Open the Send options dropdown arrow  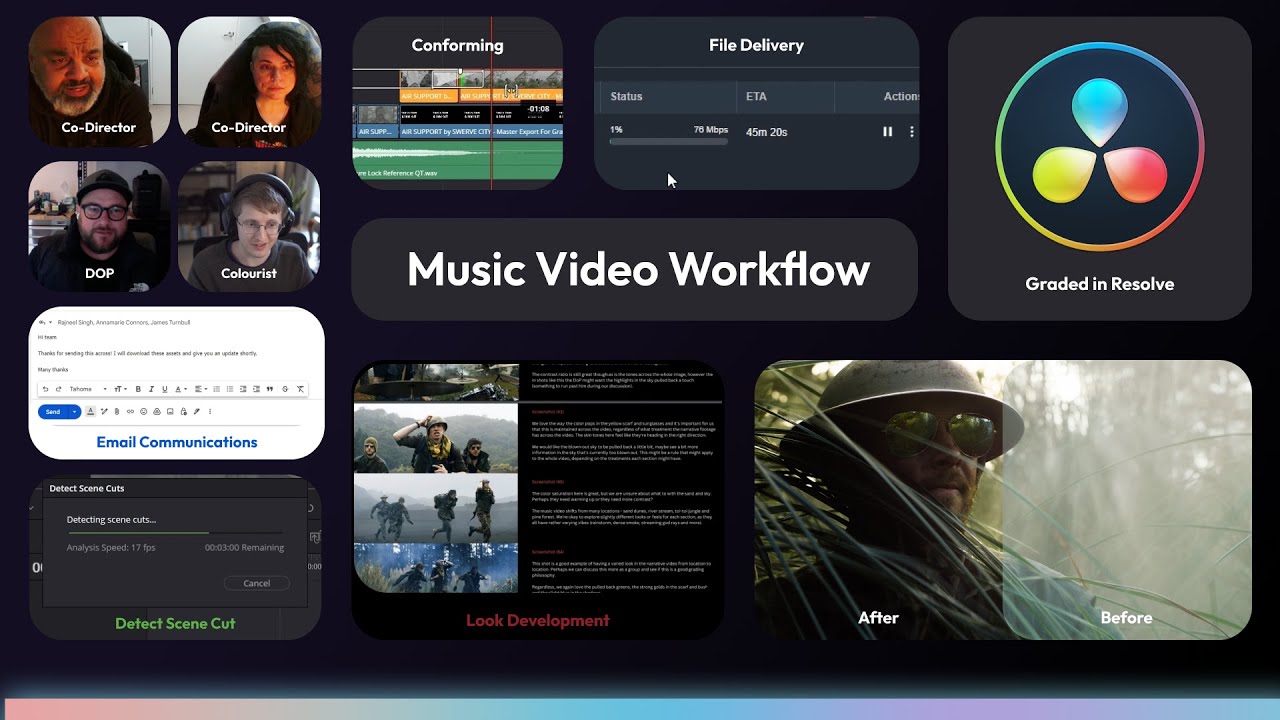(74, 411)
